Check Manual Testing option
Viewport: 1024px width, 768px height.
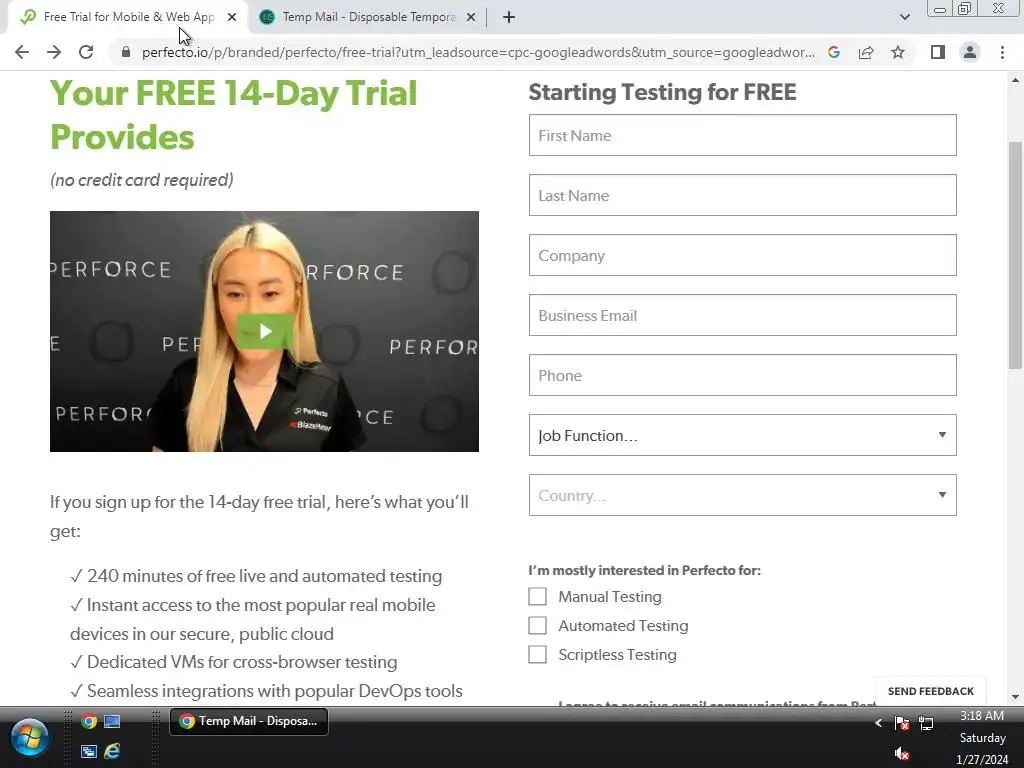(x=537, y=596)
